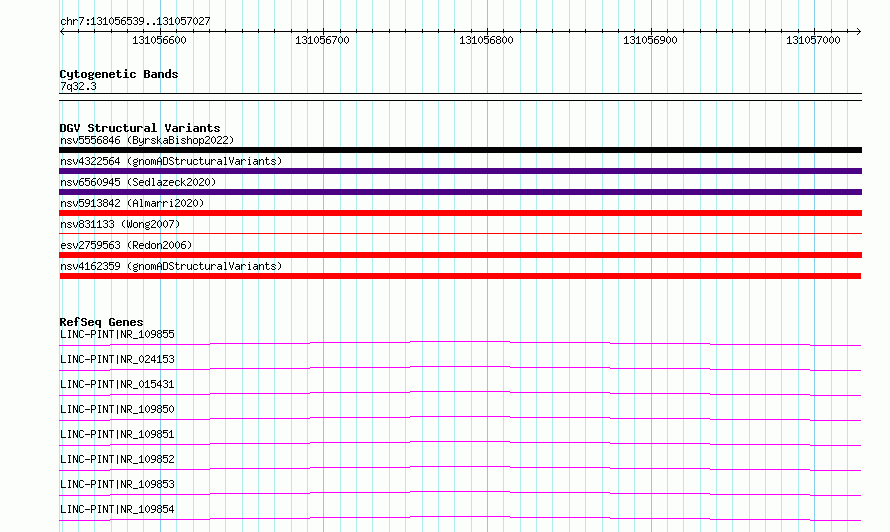
Task: Click the black nsv5556846 variant bar
Action: coord(460,150)
